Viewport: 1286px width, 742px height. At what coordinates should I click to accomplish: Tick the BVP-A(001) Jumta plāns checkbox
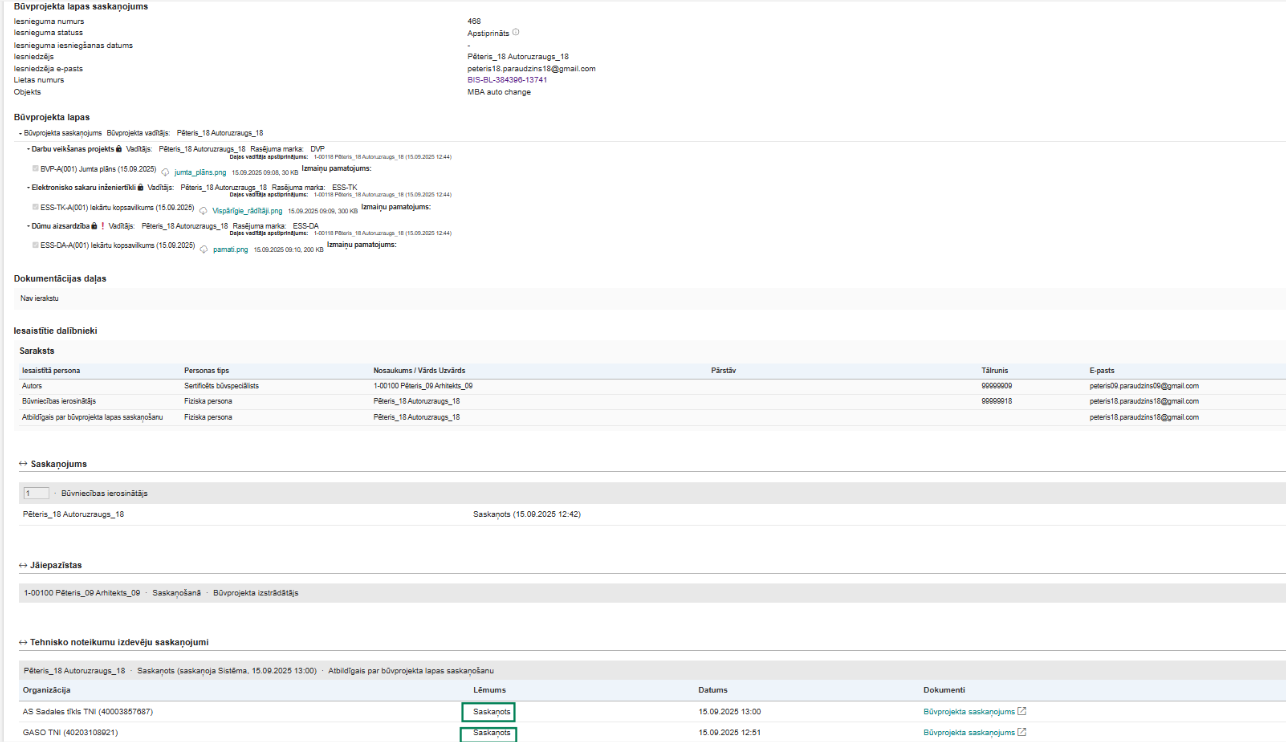(36, 169)
